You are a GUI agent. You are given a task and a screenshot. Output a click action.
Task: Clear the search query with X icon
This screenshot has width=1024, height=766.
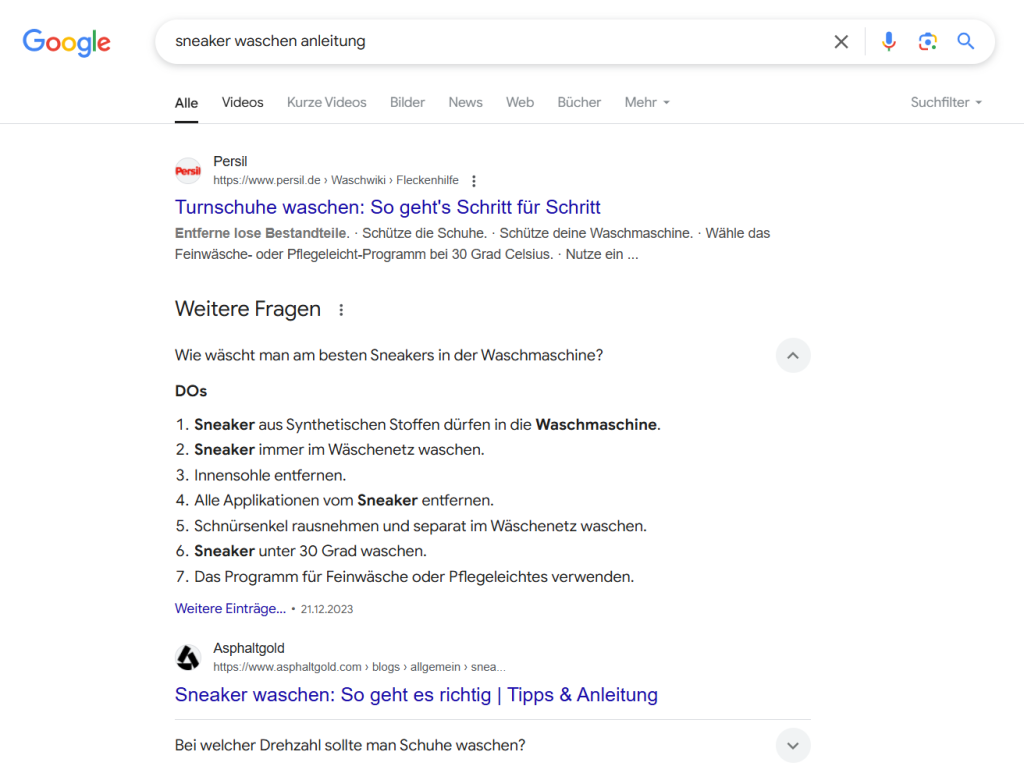841,42
